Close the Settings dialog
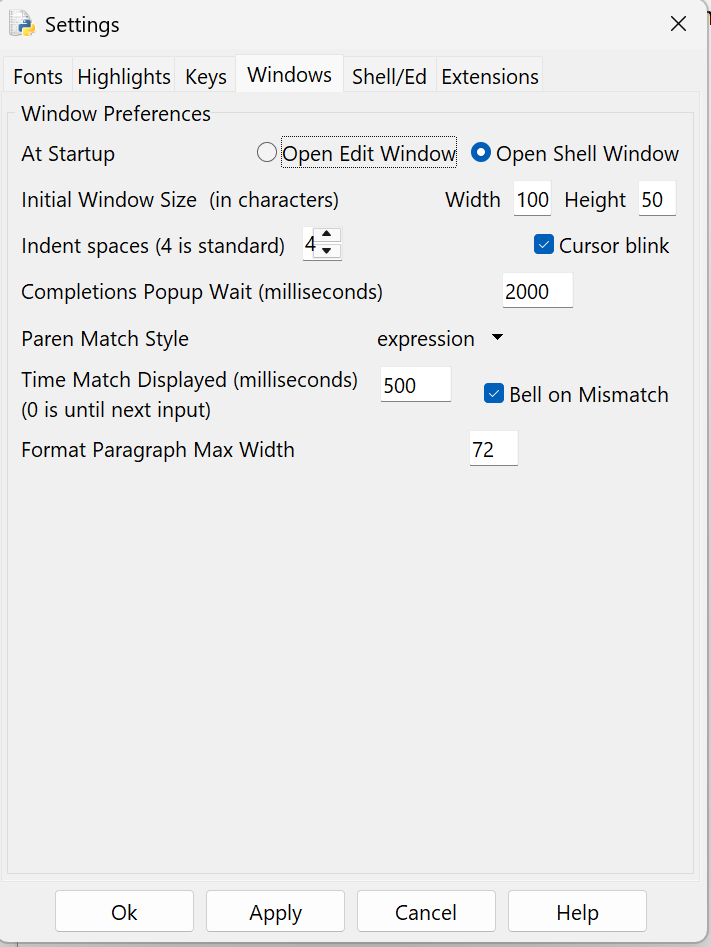The image size is (711, 947). (x=678, y=24)
